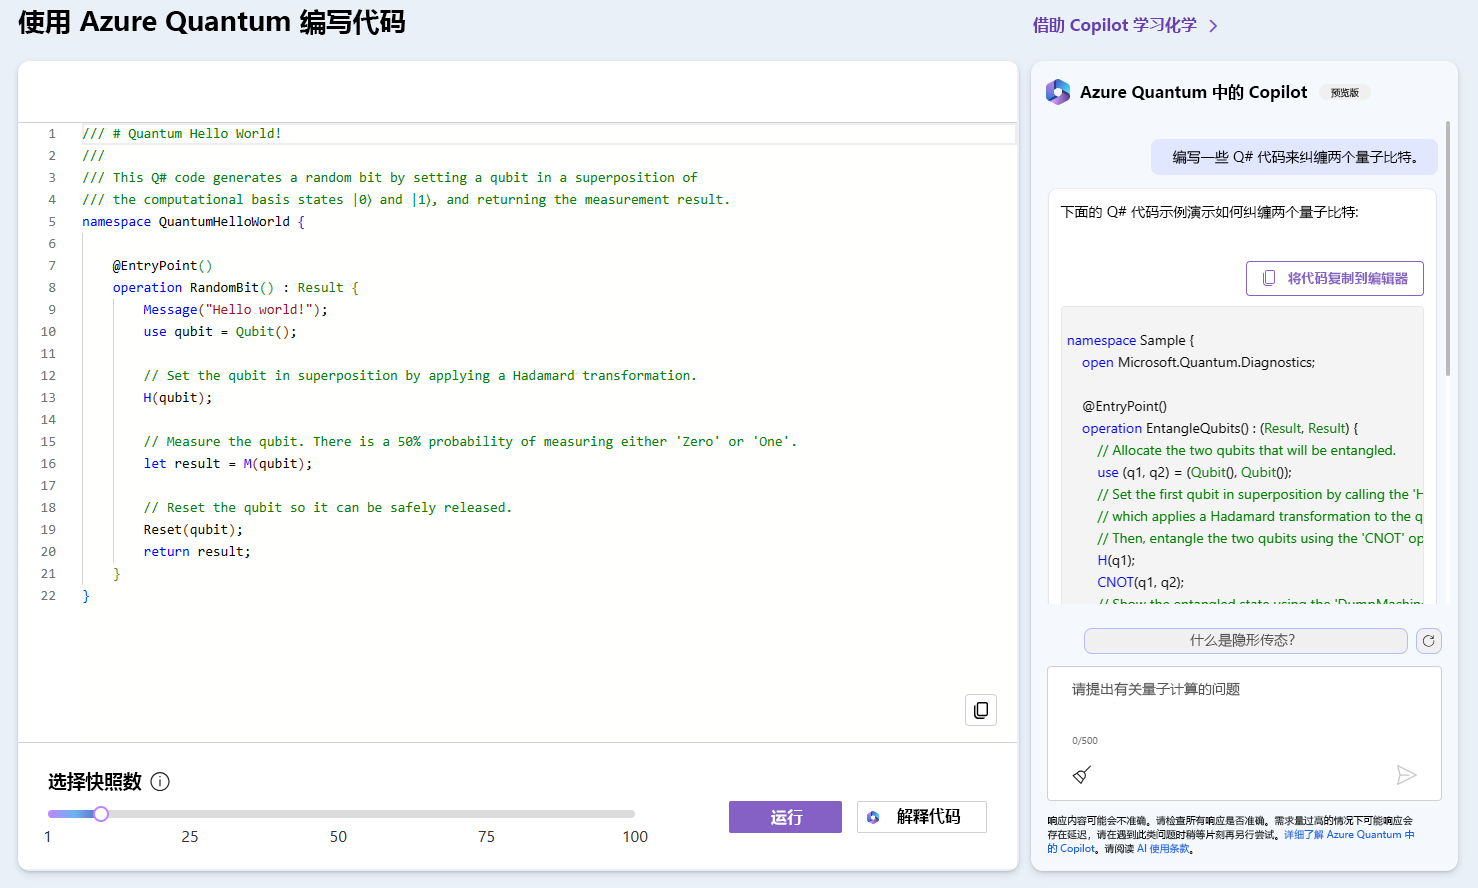Image resolution: width=1478 pixels, height=888 pixels.
Task: Click 'CNOT(q1, q2);' in the Copilot code
Action: [x=1140, y=582]
